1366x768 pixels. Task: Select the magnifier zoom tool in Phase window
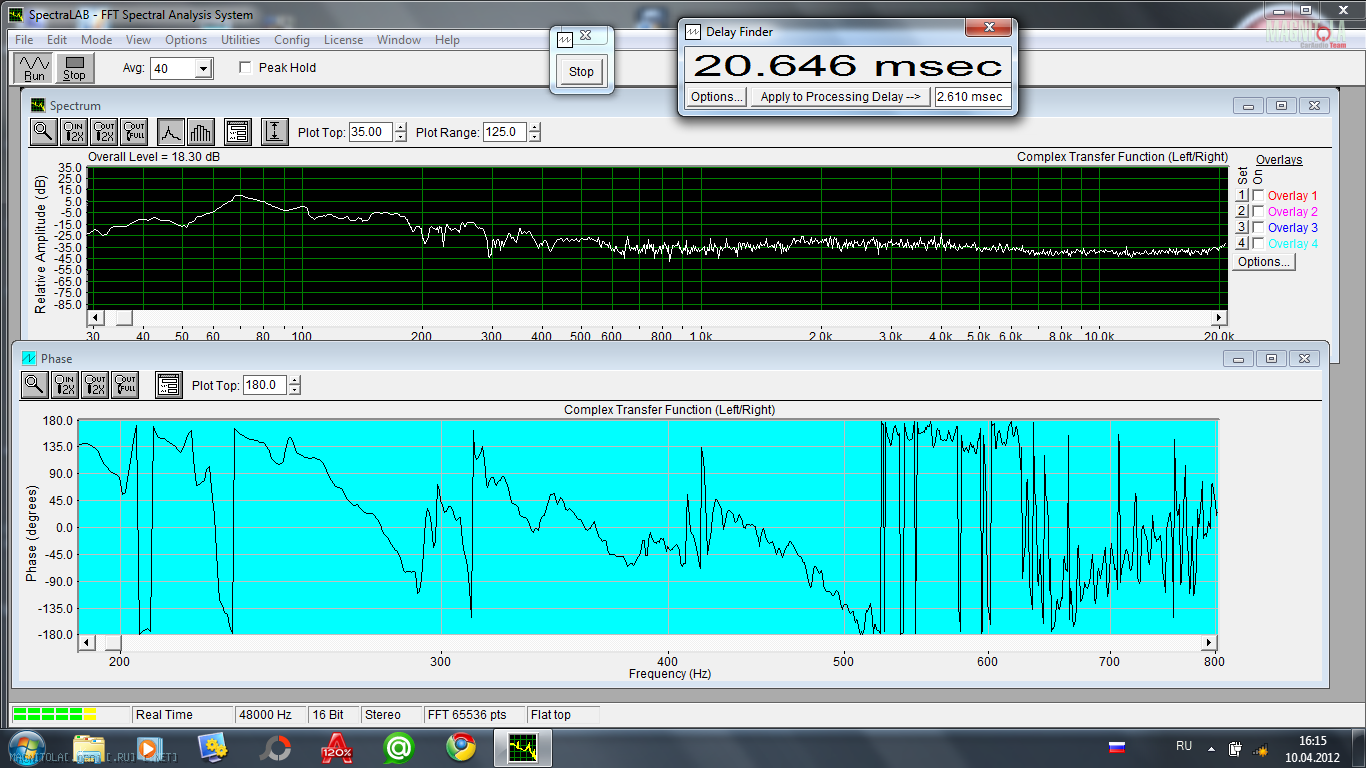35,384
